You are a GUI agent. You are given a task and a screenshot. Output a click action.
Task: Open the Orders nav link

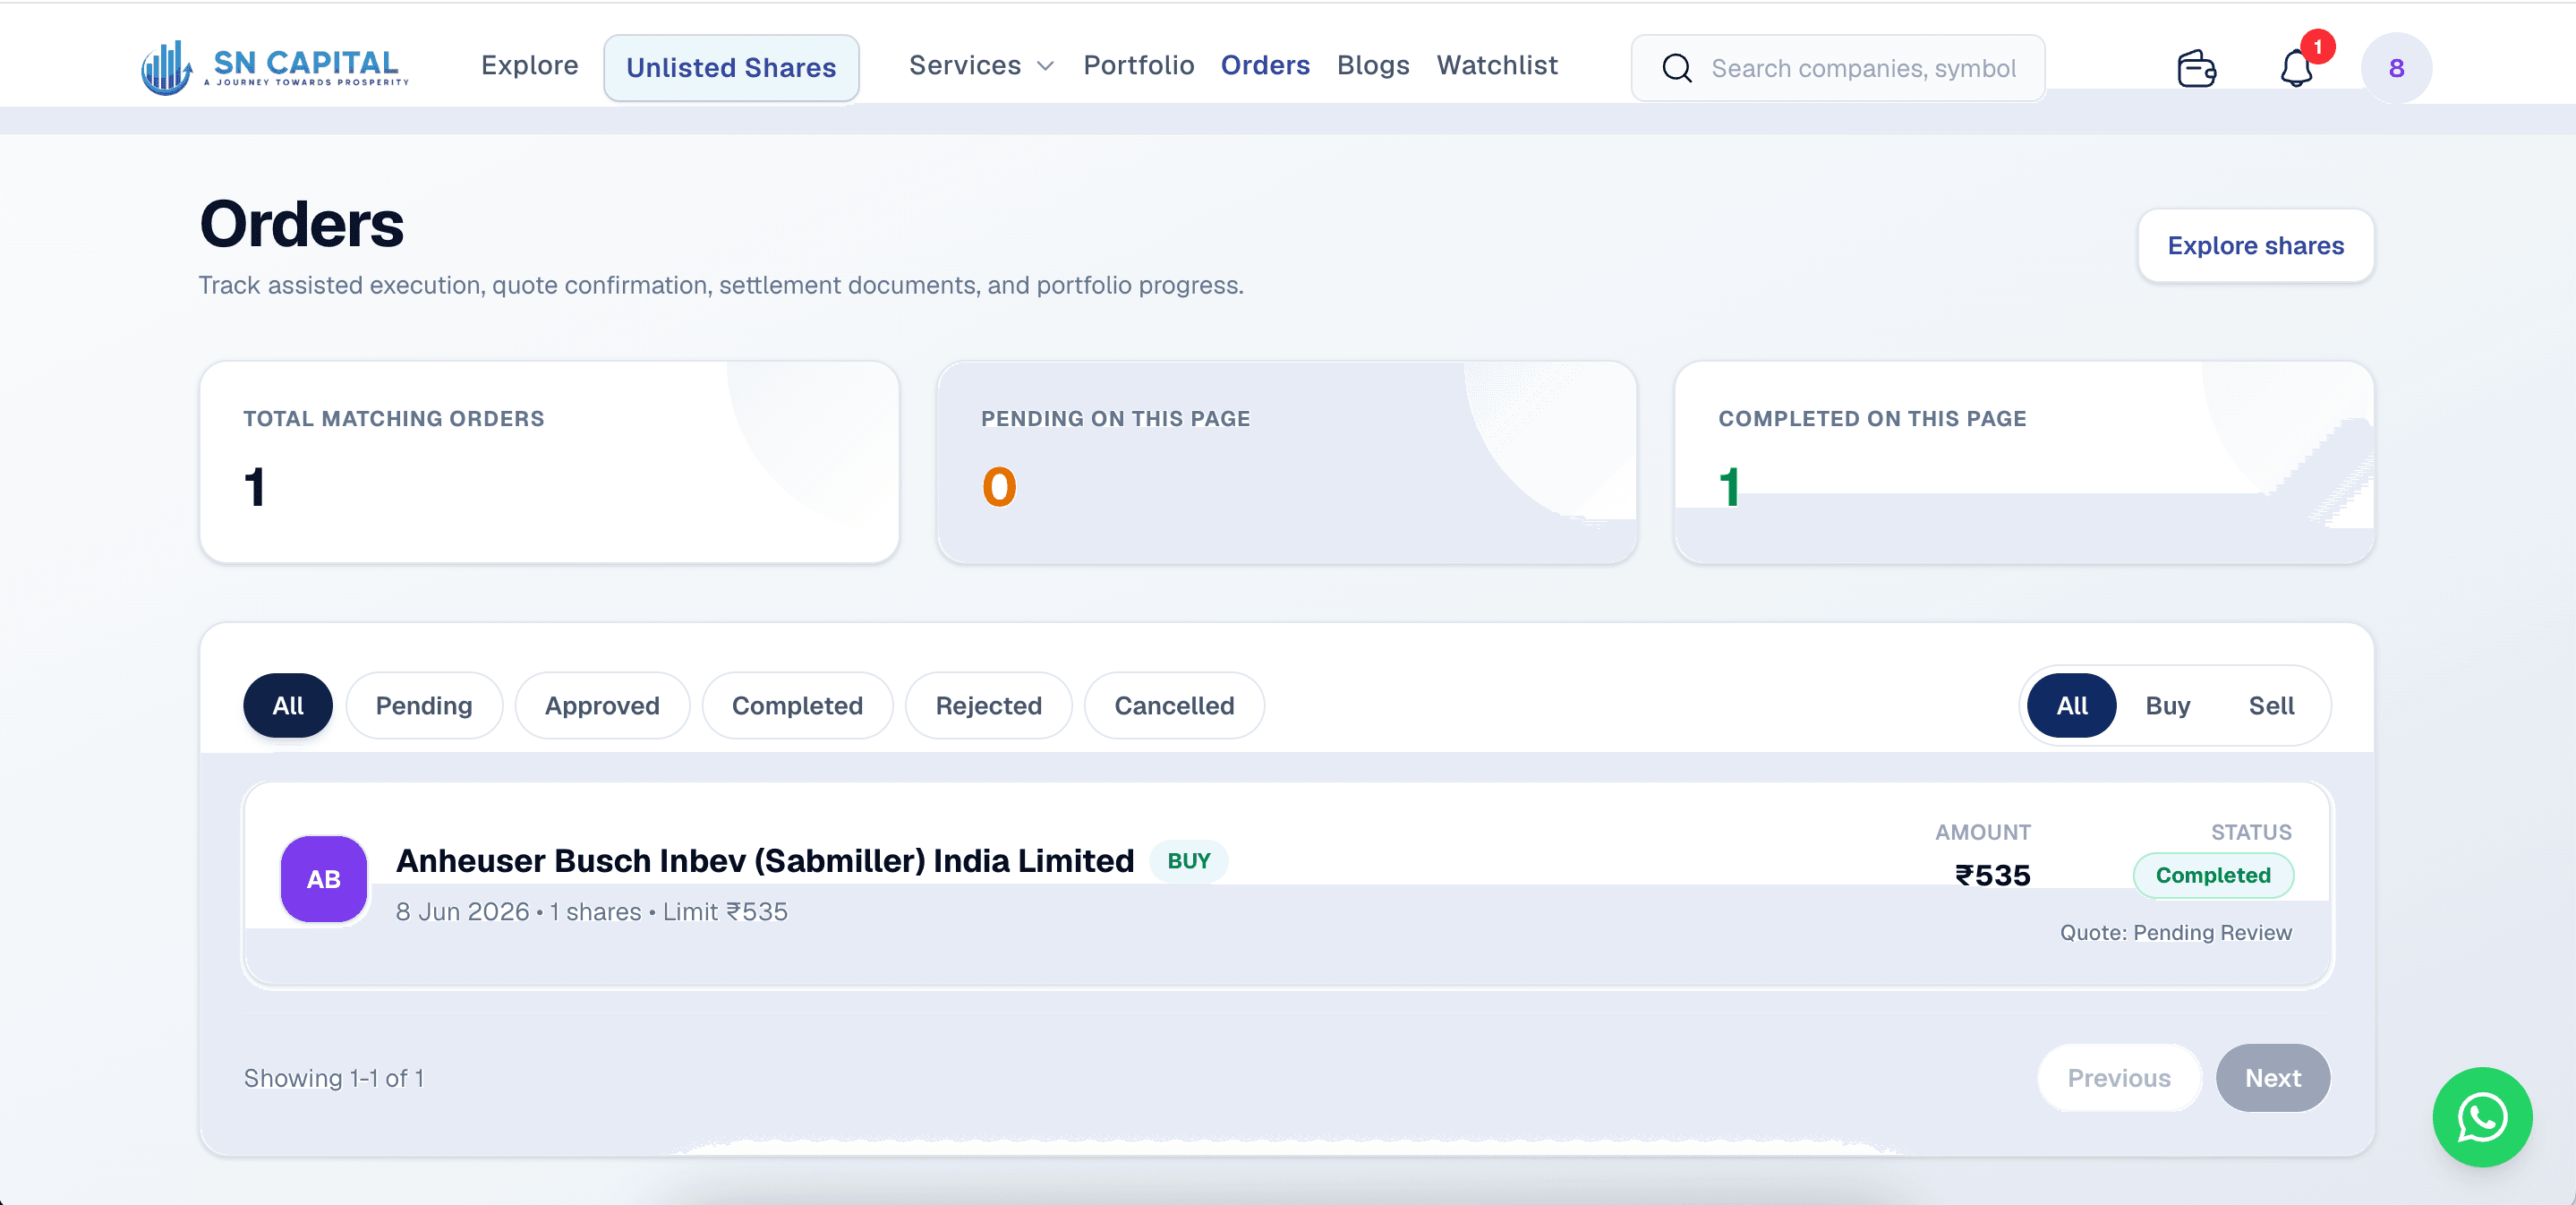[x=1265, y=65]
